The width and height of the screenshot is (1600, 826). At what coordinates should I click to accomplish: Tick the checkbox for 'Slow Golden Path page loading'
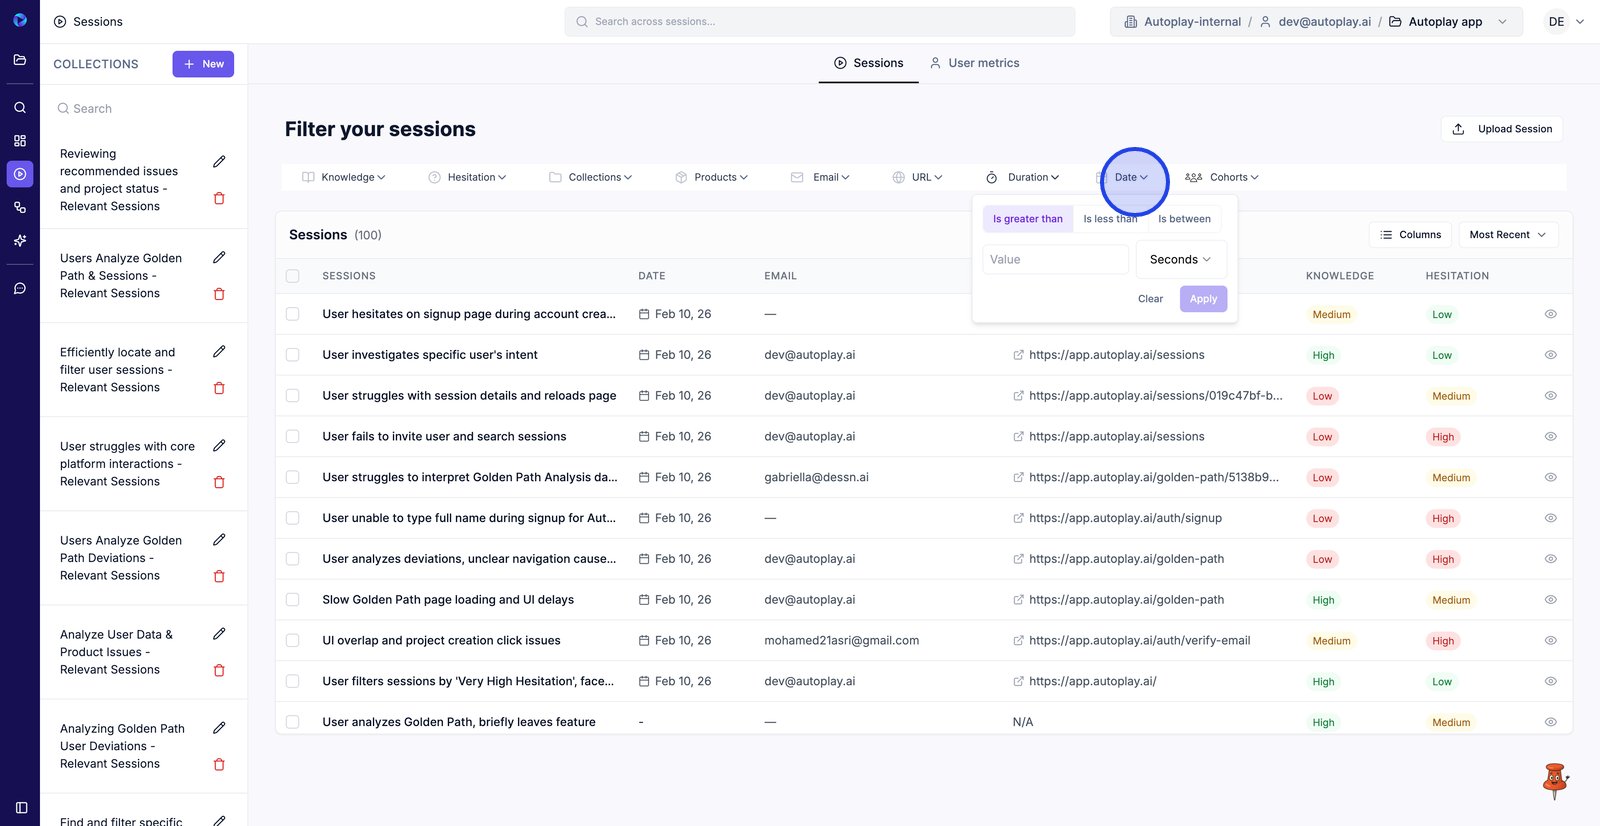(293, 600)
